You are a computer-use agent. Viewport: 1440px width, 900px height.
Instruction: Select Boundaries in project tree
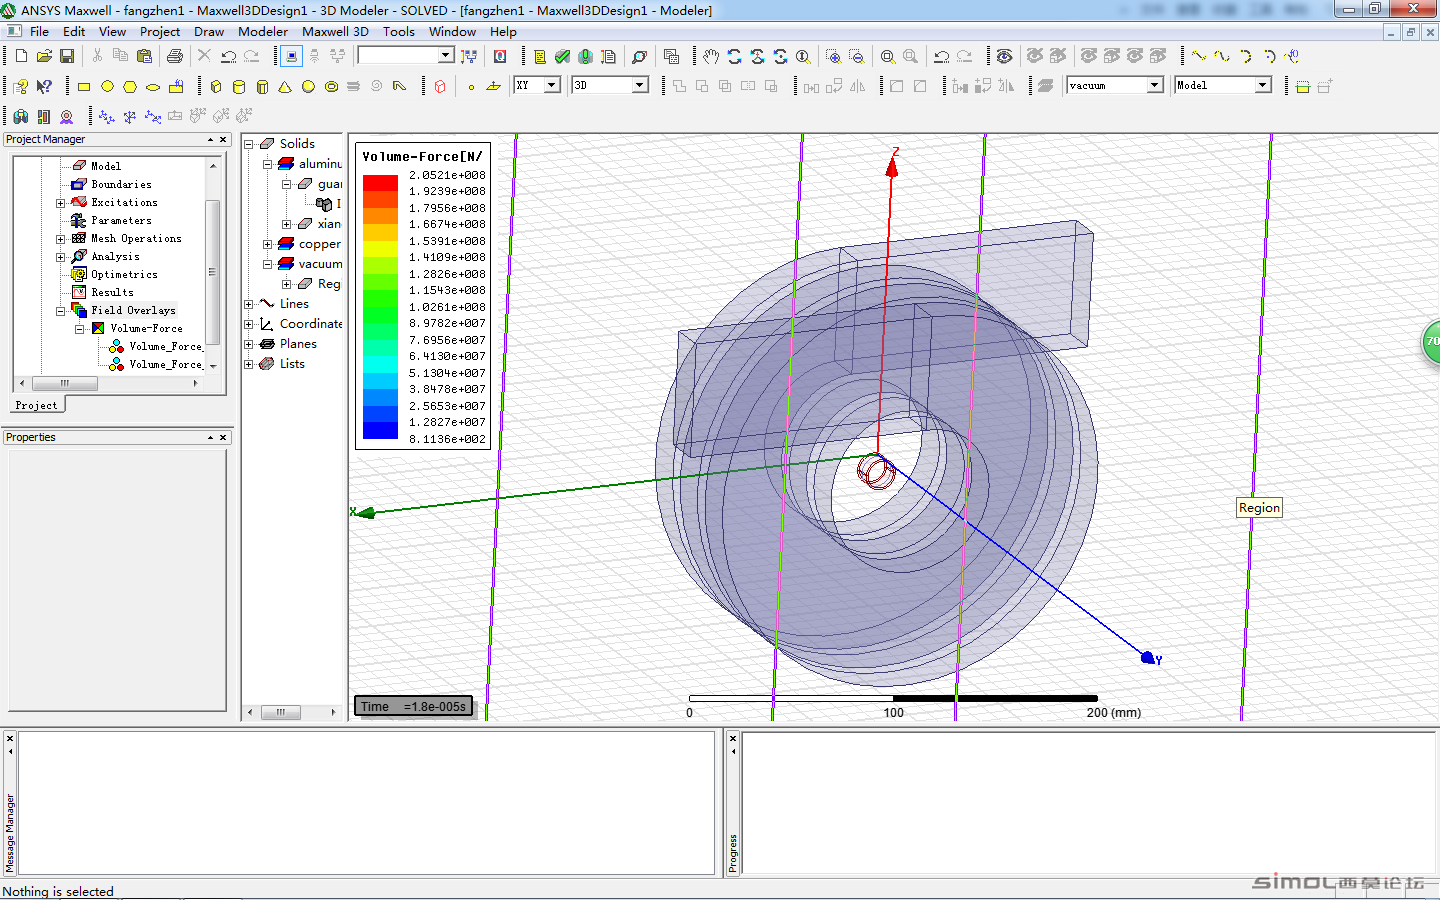click(x=121, y=185)
